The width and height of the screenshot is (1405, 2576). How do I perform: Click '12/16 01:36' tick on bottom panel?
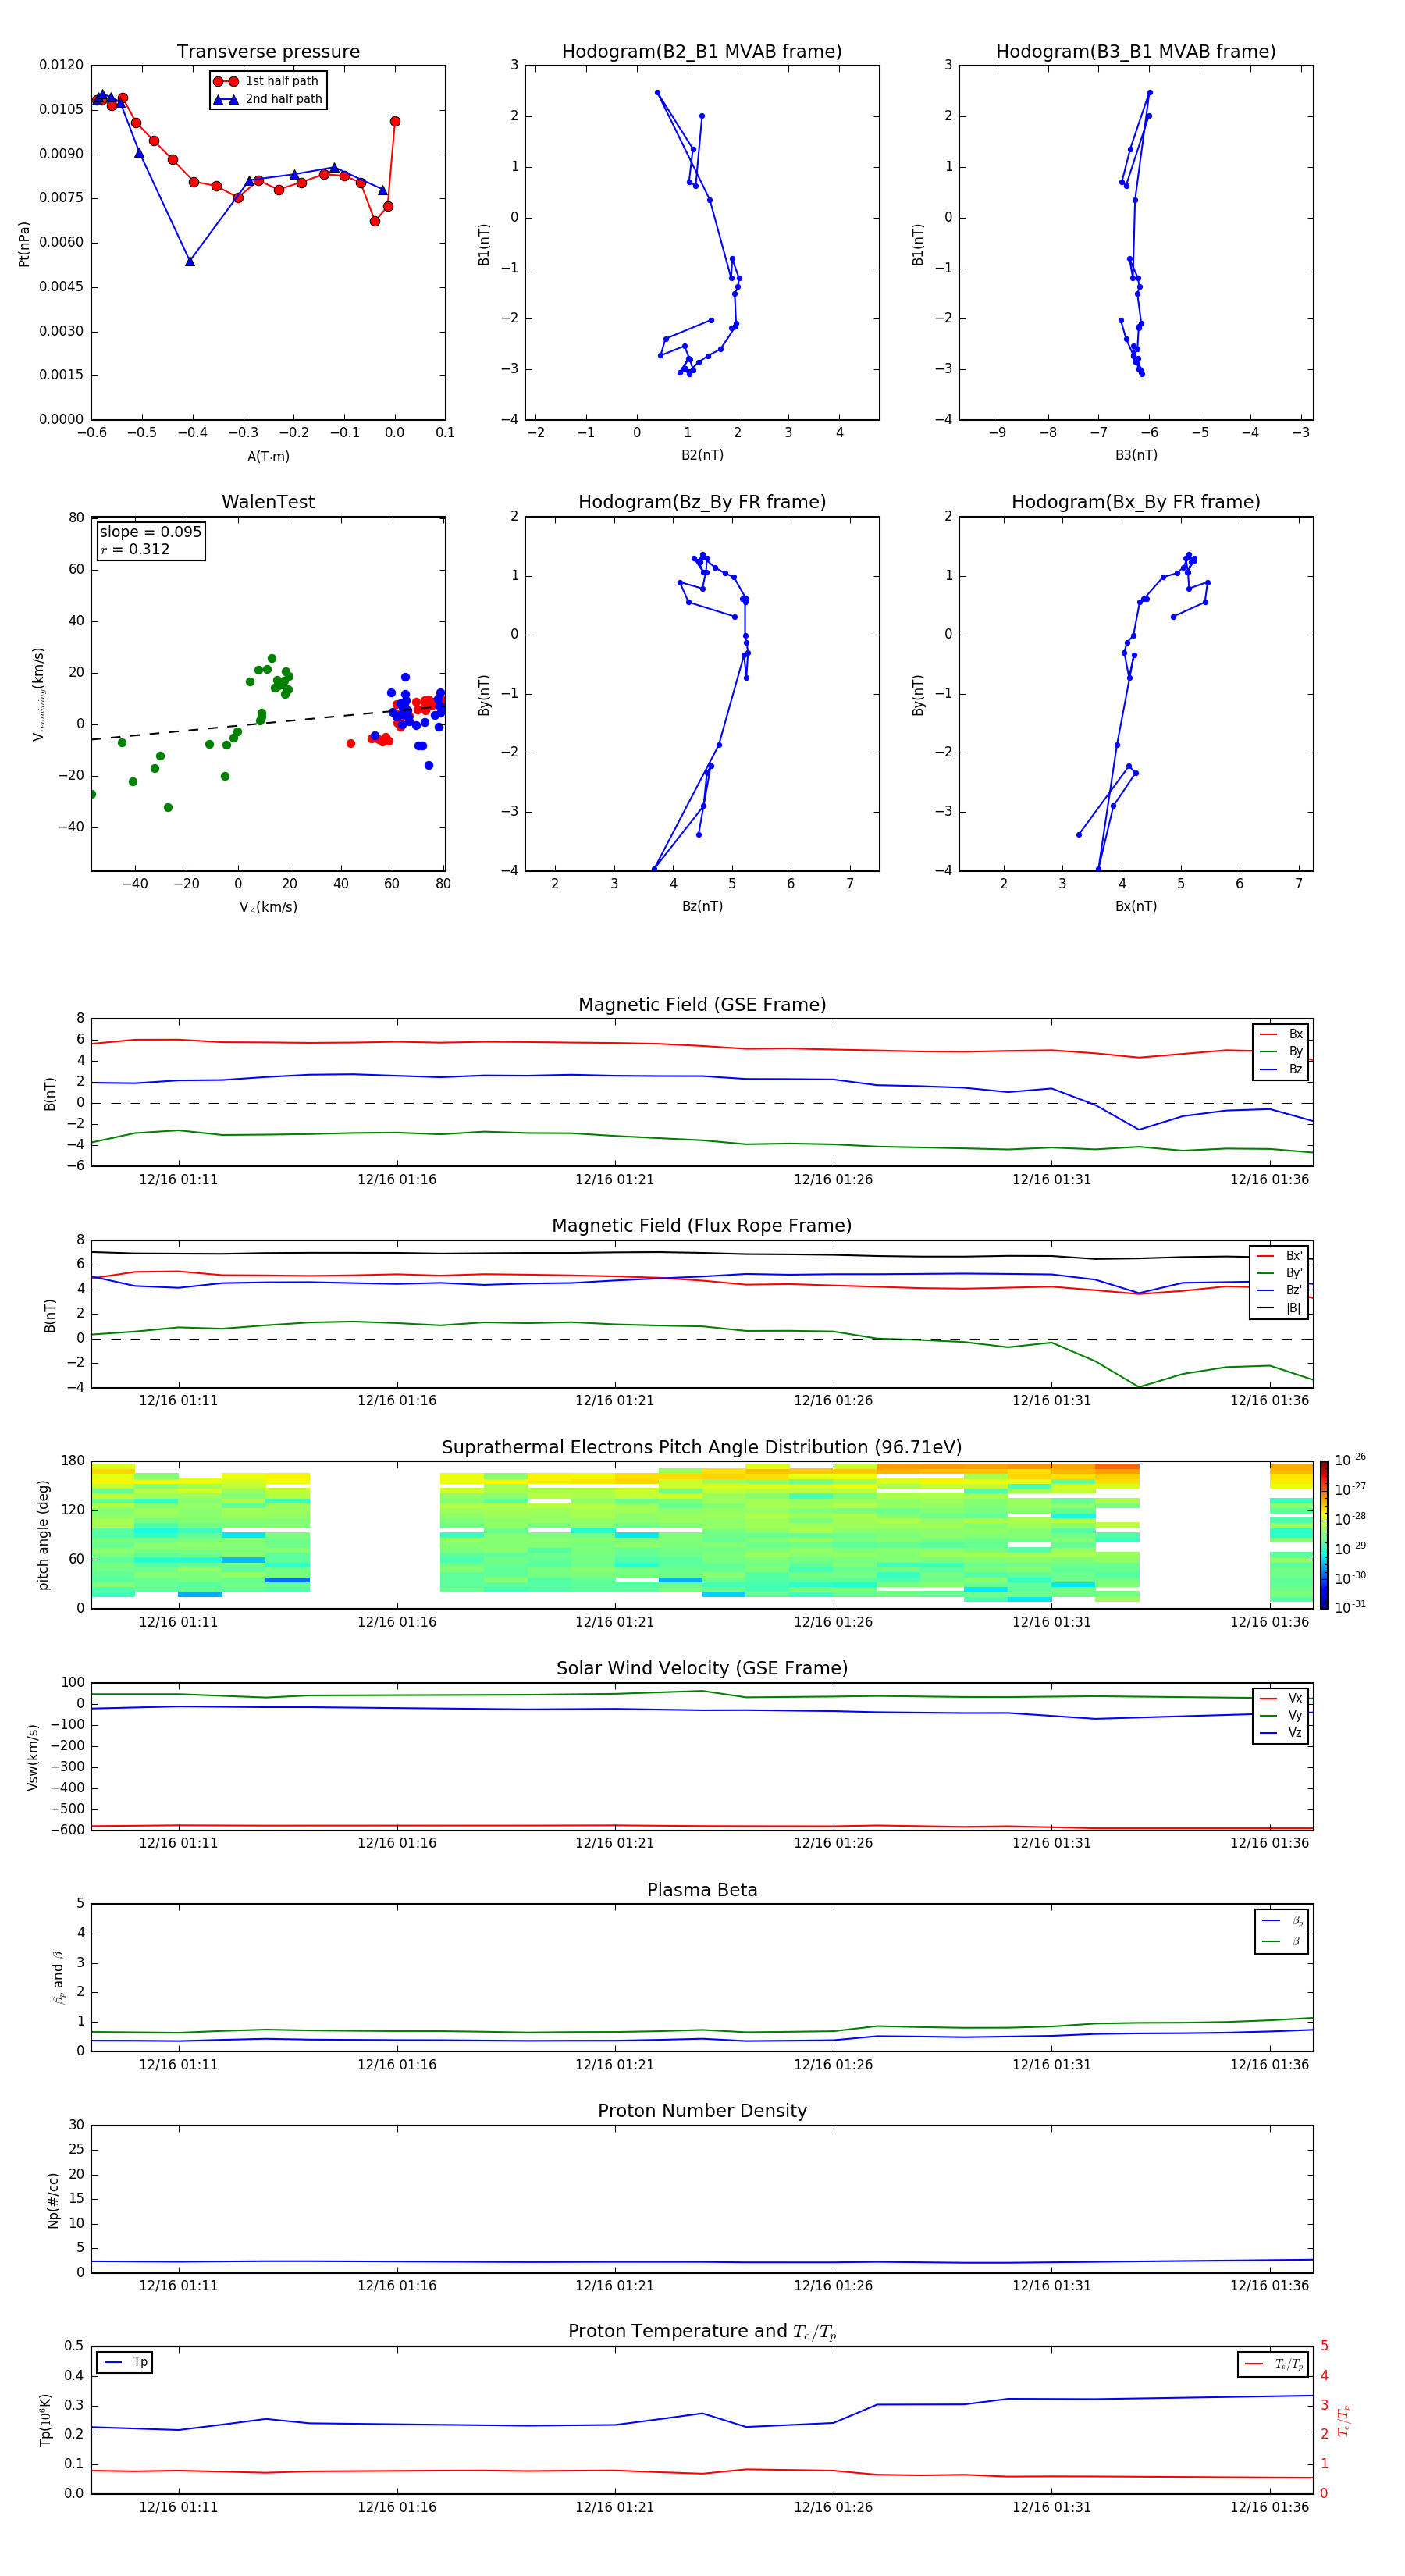tap(1269, 2507)
